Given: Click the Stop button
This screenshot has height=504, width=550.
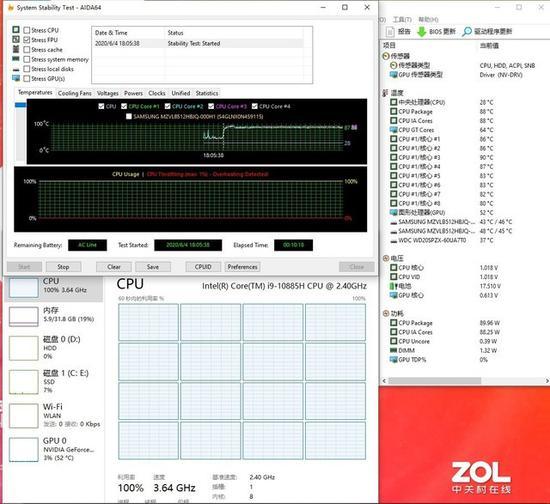Looking at the screenshot, I should tap(63, 267).
